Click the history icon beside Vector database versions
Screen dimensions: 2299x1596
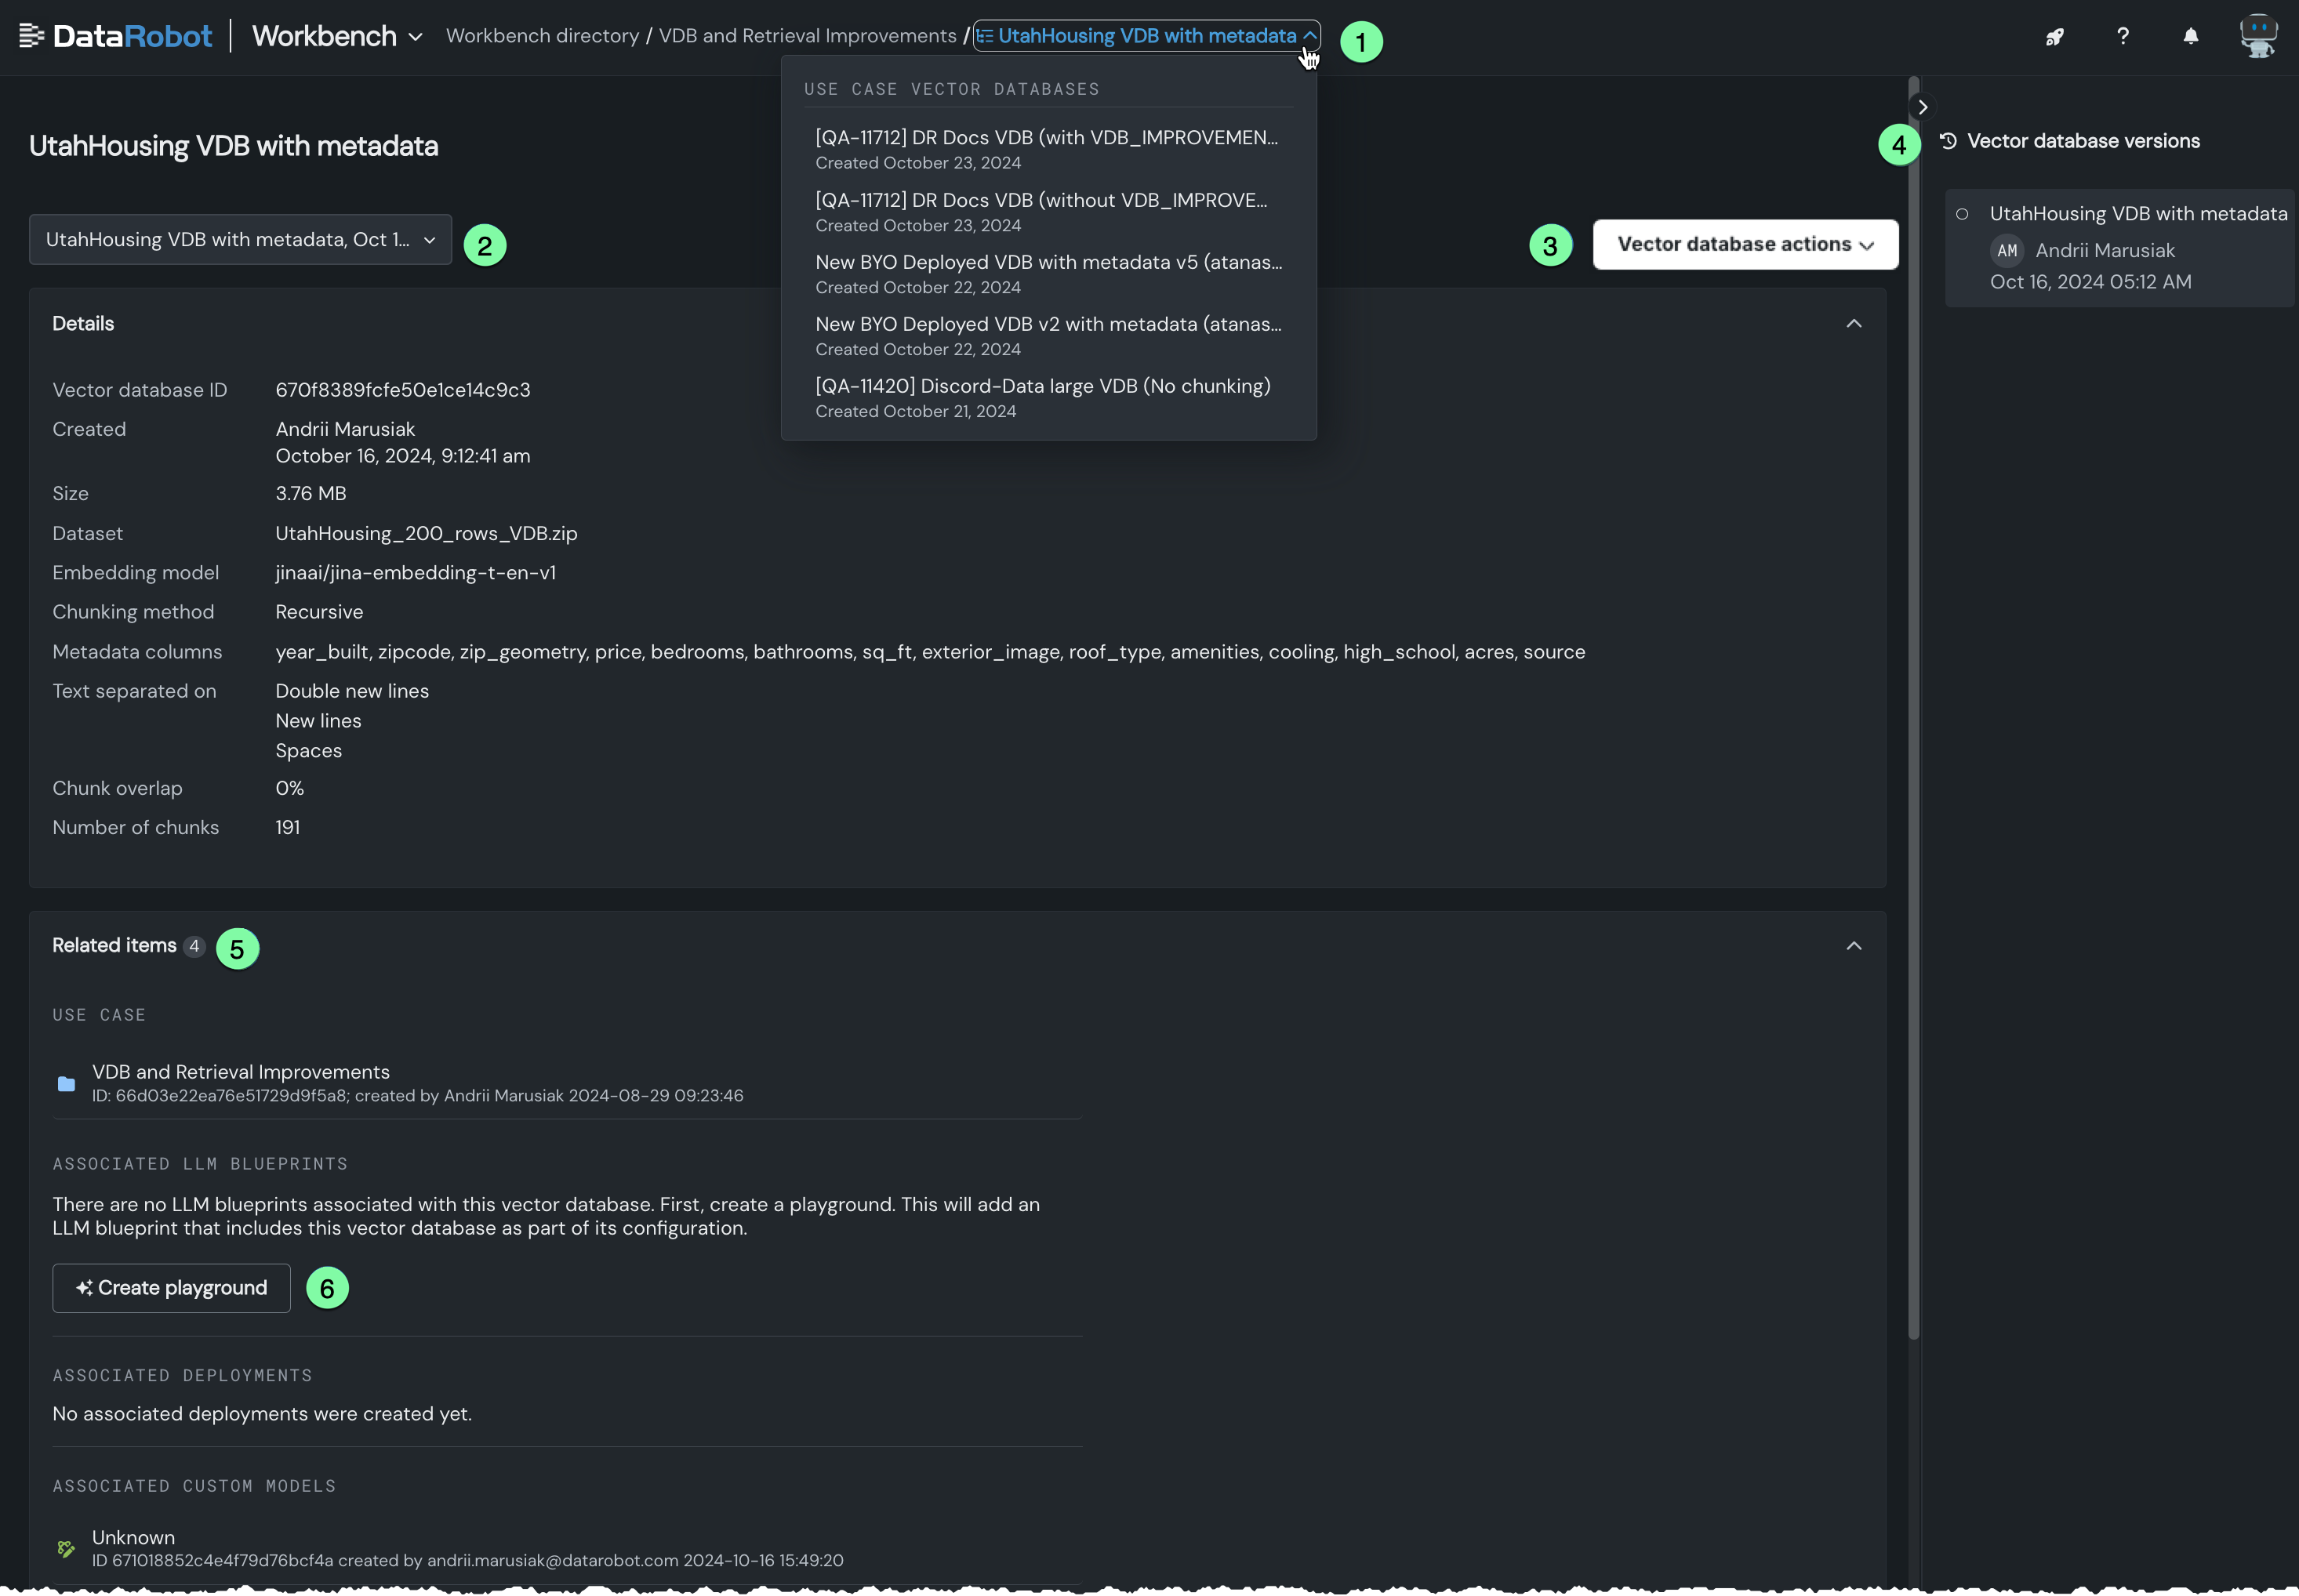[1948, 141]
